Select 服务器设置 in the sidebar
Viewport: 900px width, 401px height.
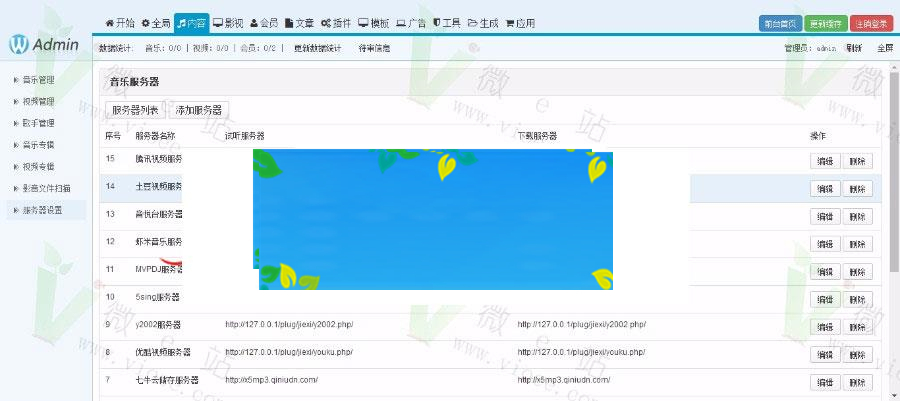tap(43, 210)
